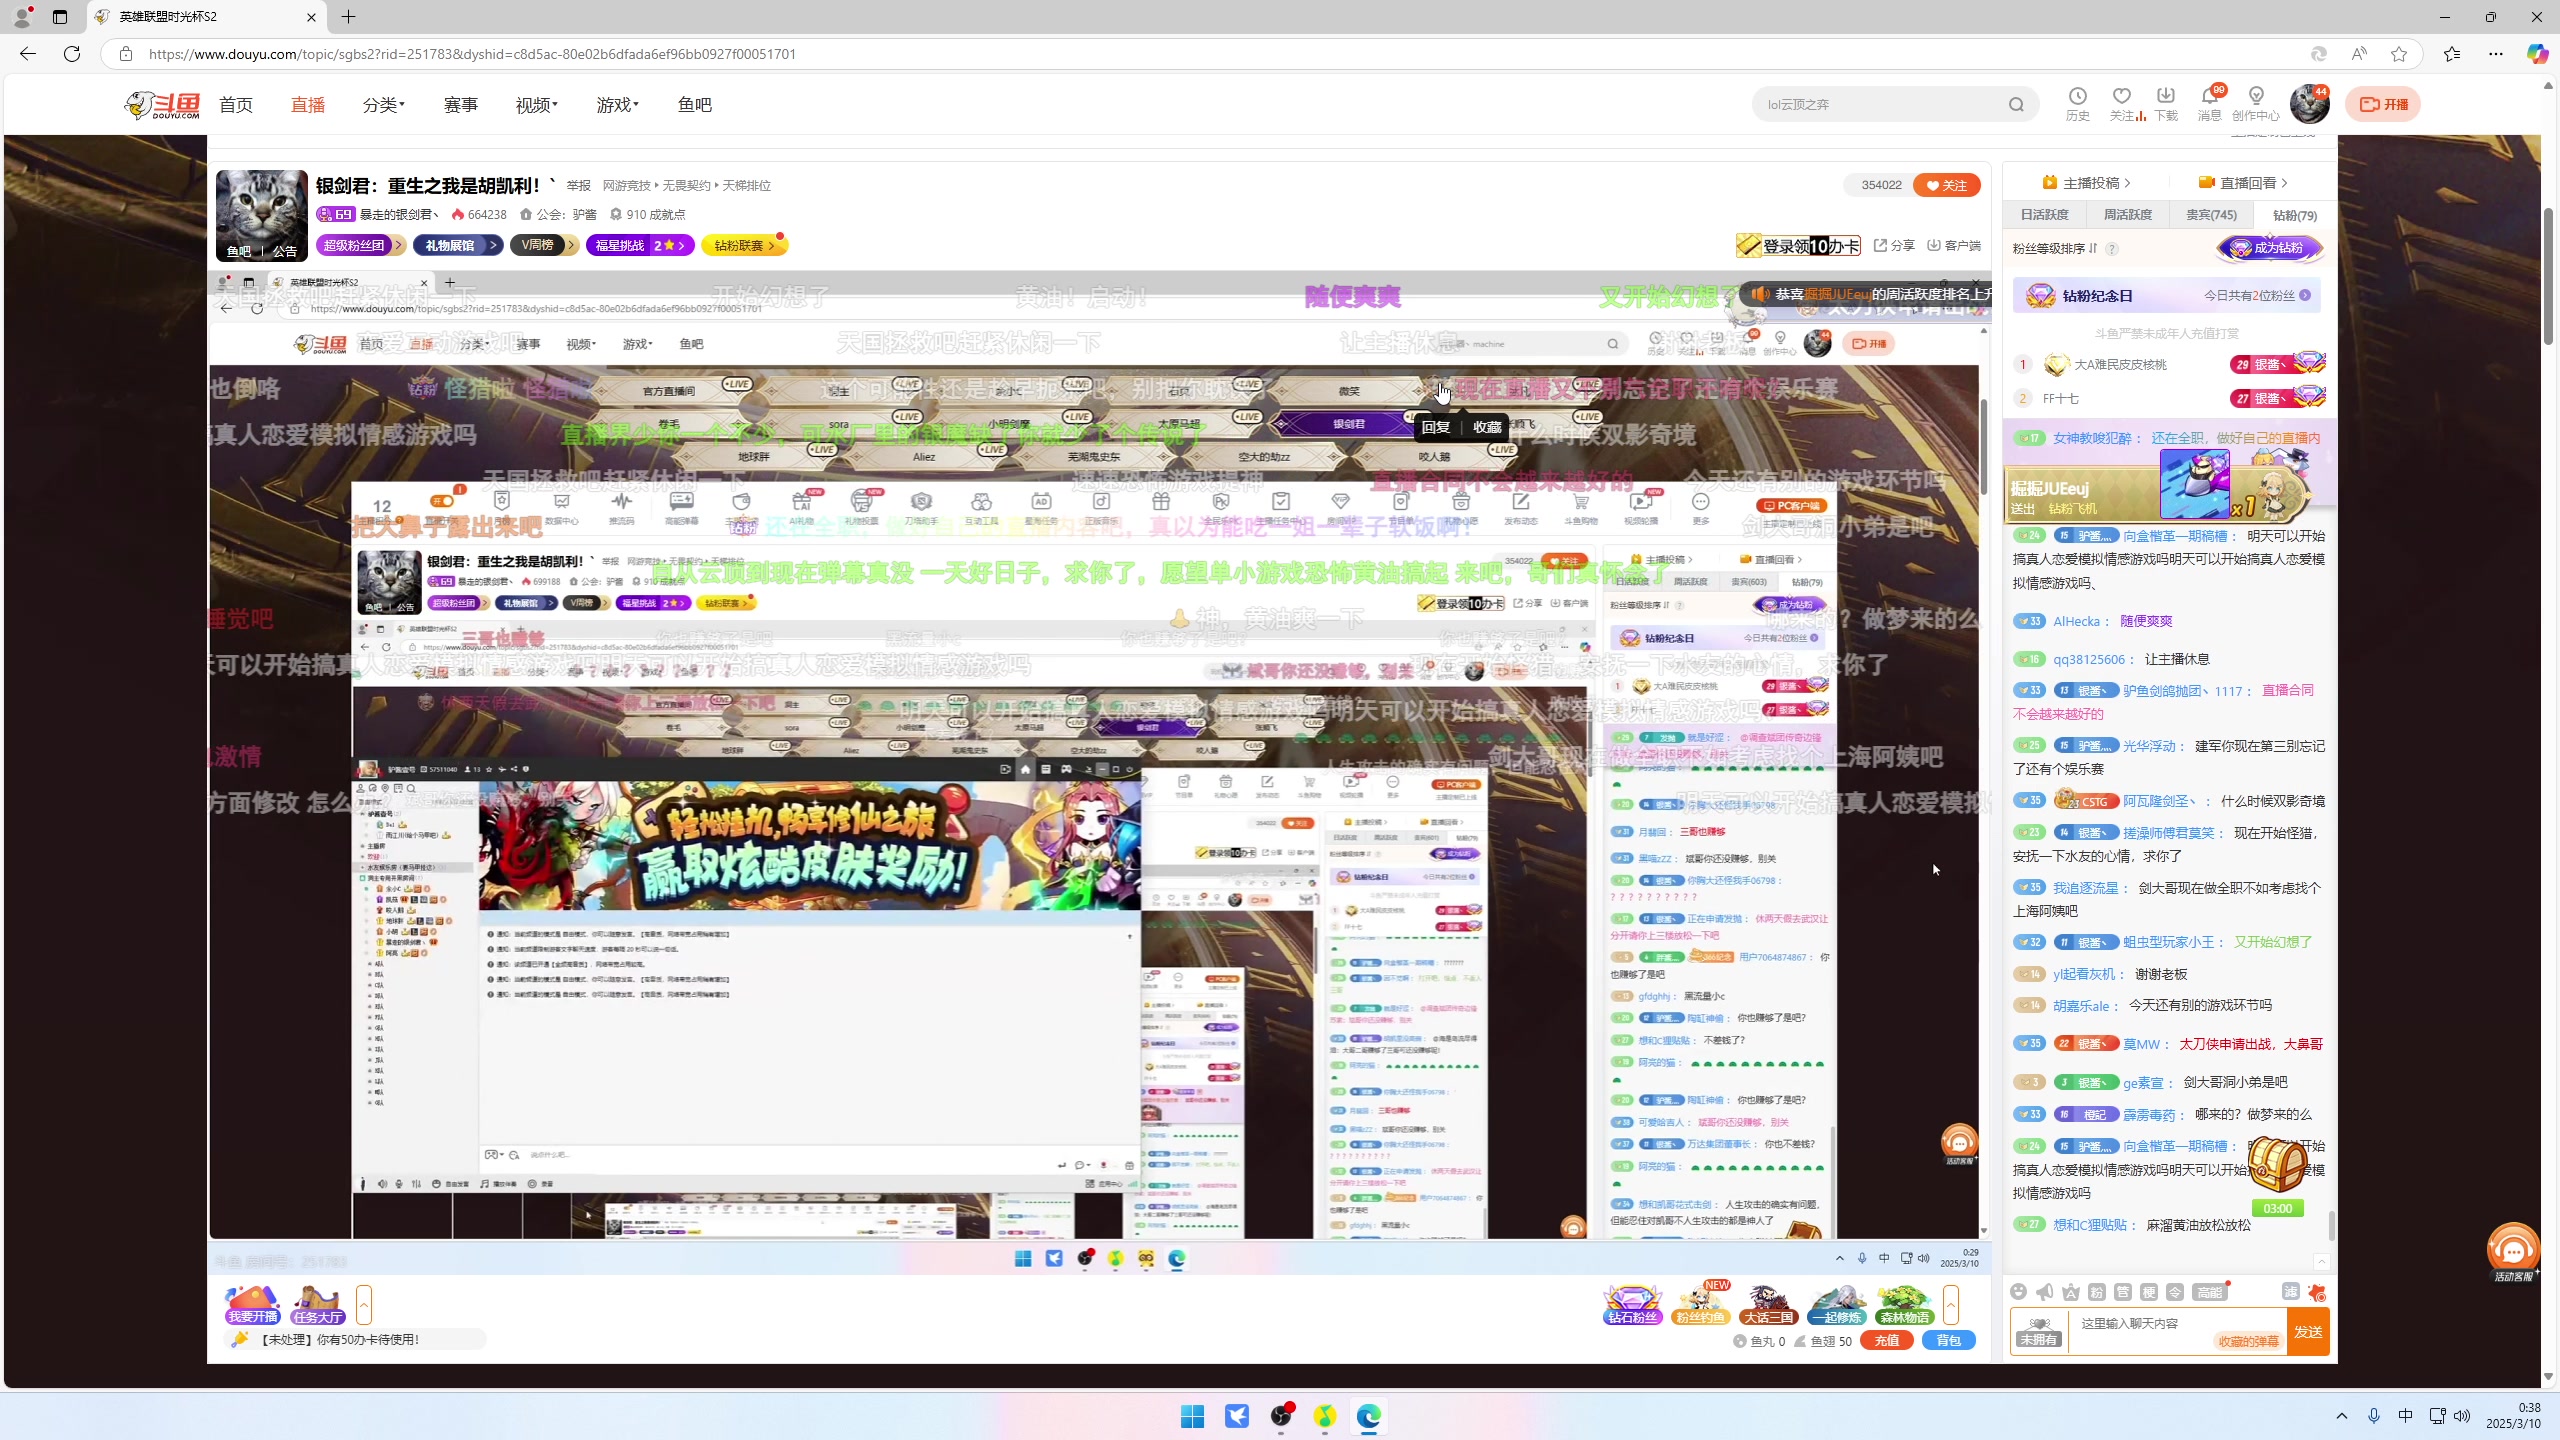Expand the chevron beside 任务大厅
This screenshot has height=1440, width=2560.
(364, 1305)
